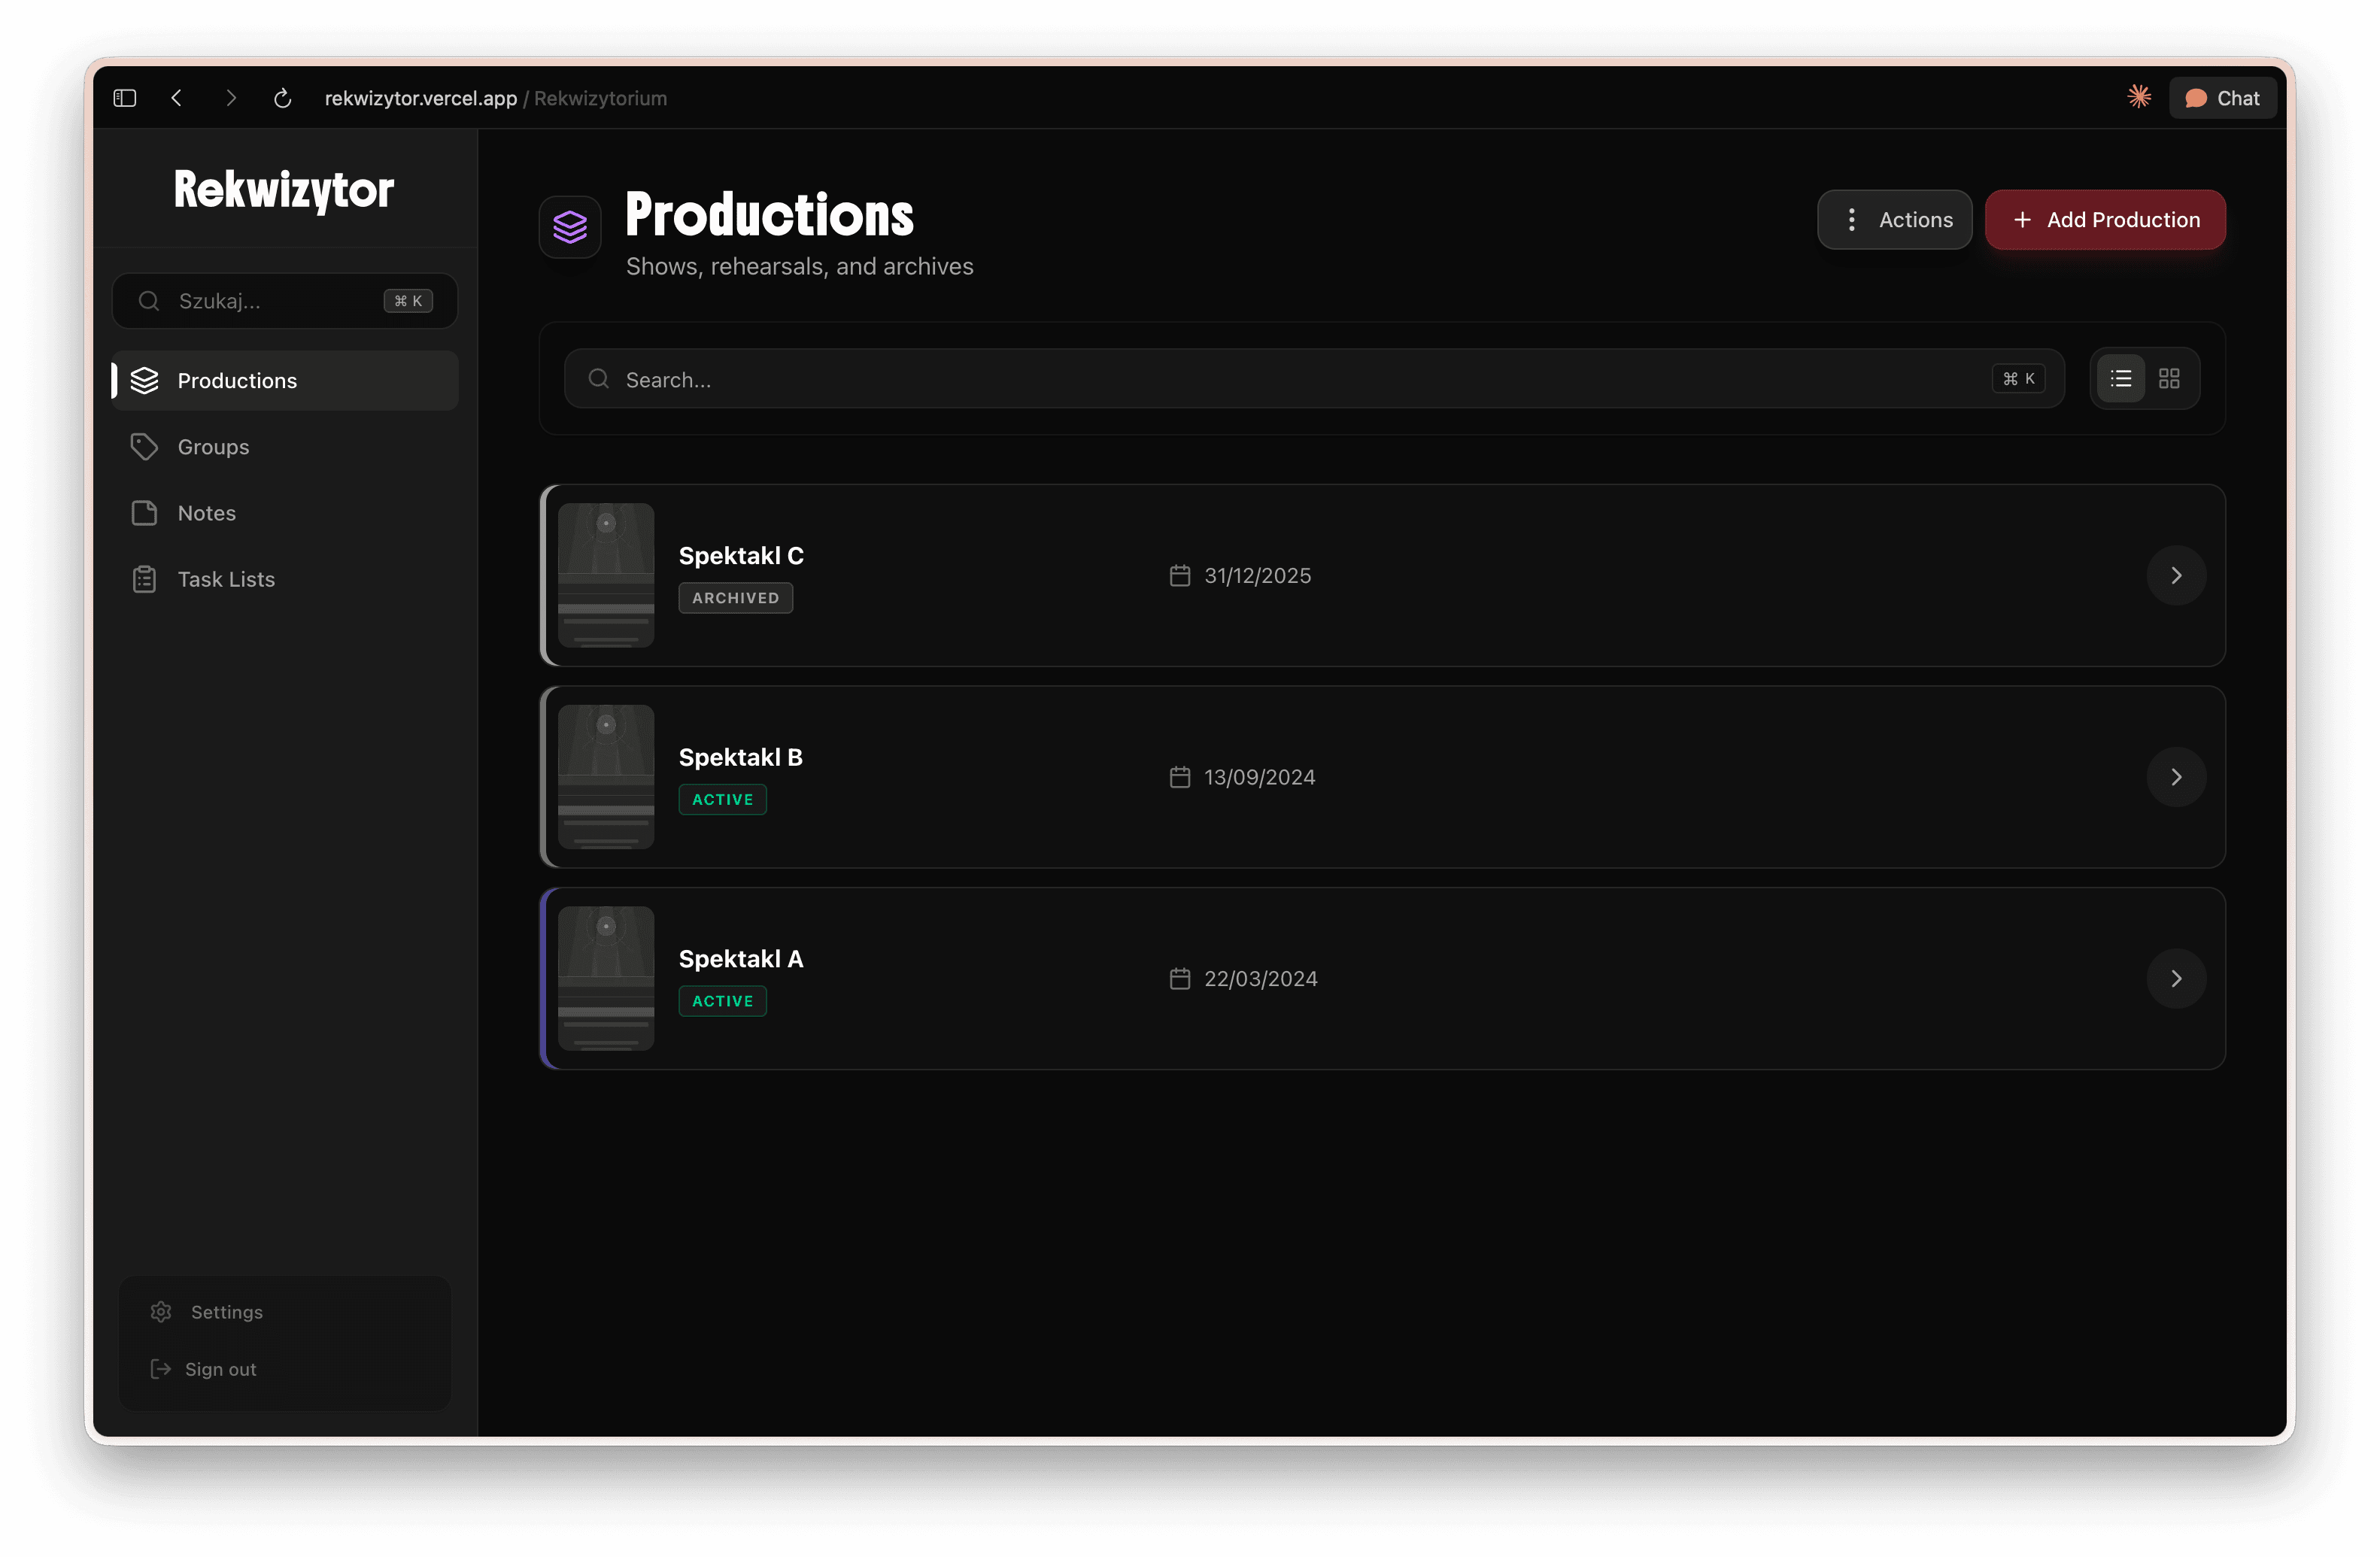This screenshot has width=2380, height=1557.
Task: Click the Spektakl B title
Action: pyautogui.click(x=741, y=758)
